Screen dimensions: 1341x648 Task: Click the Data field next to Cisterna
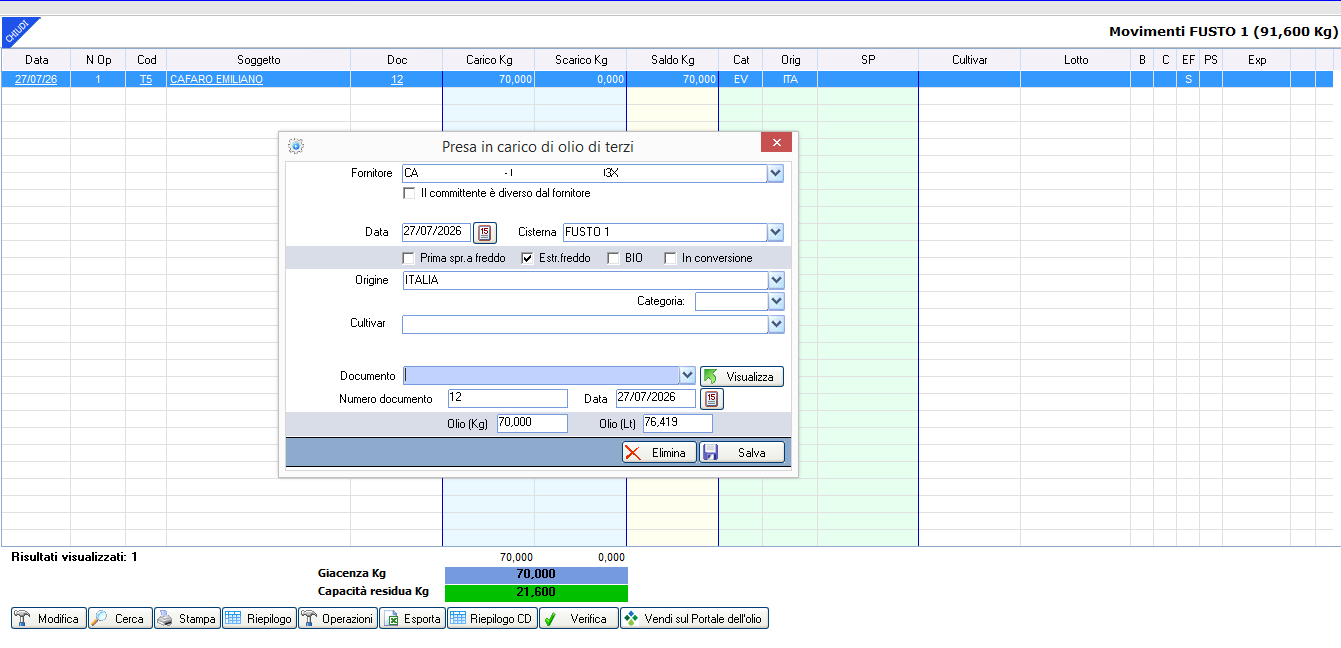(436, 232)
